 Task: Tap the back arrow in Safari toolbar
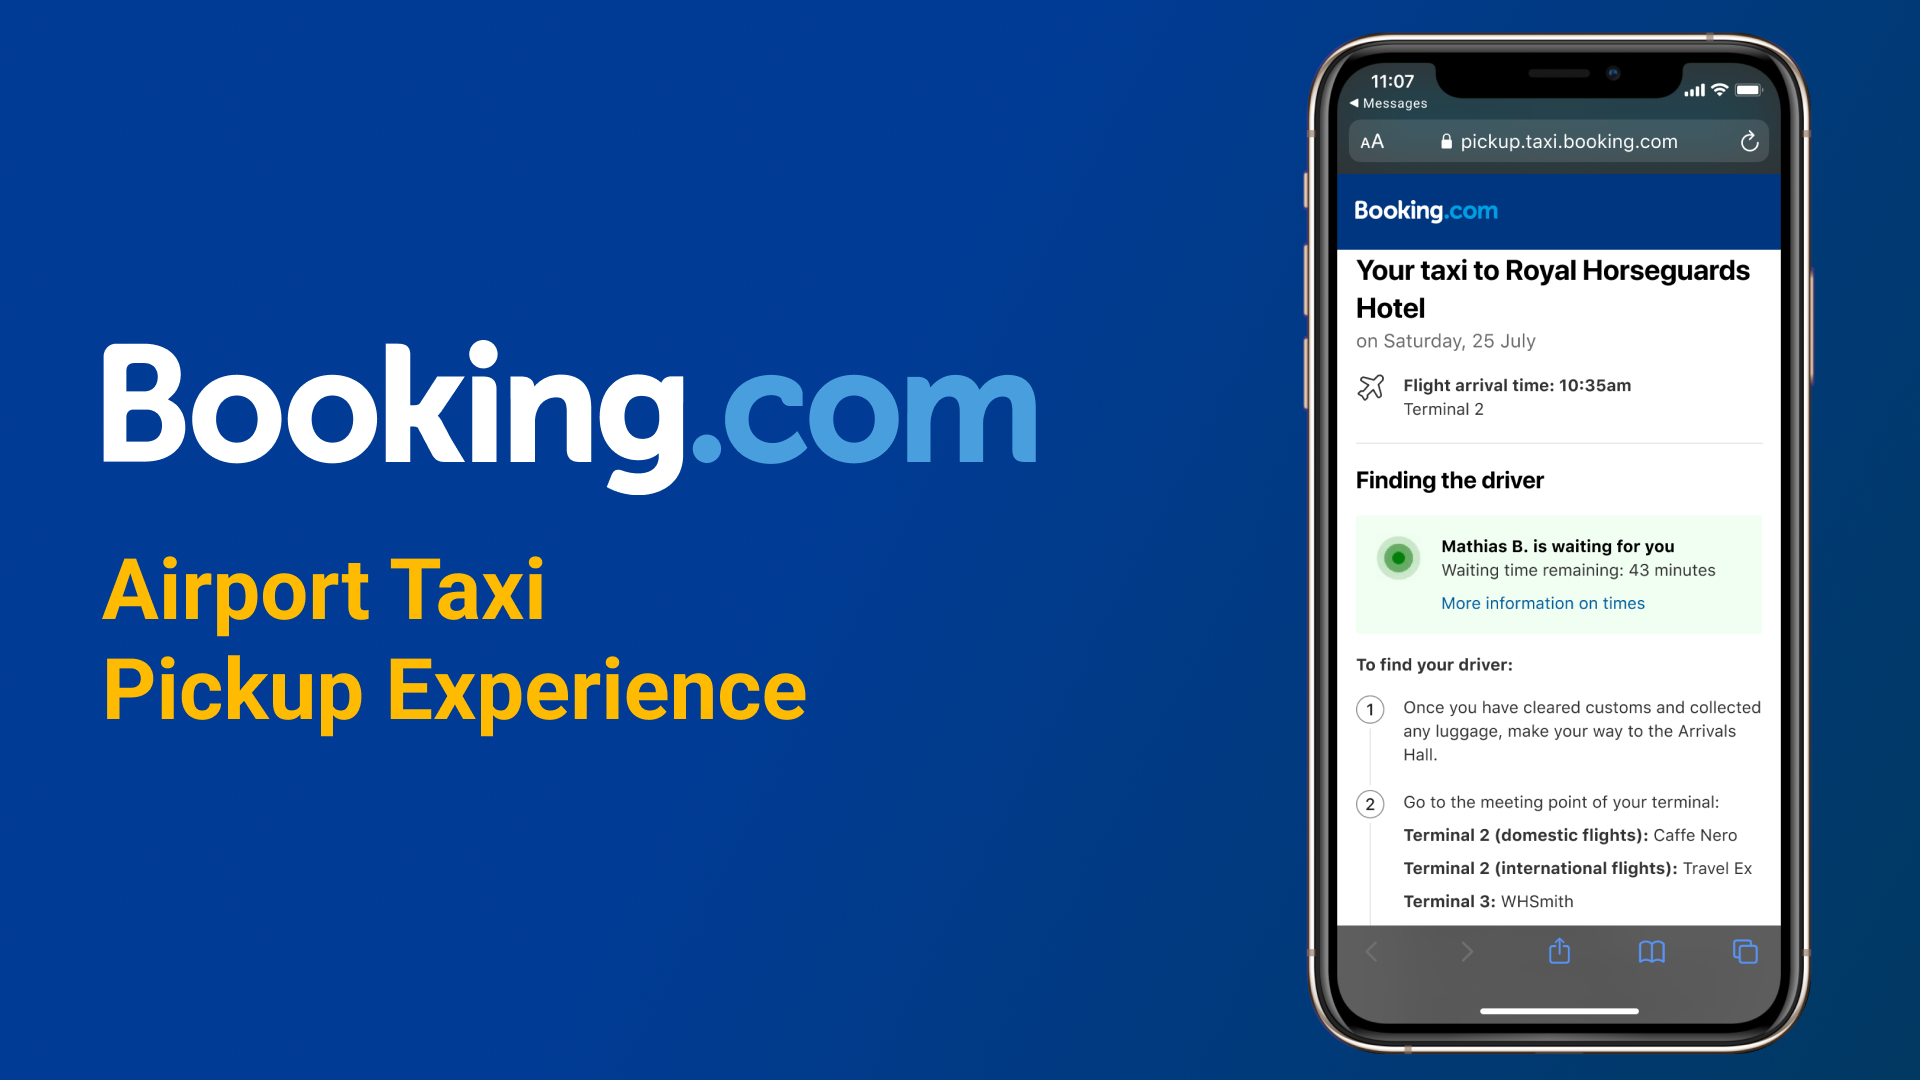(1375, 951)
